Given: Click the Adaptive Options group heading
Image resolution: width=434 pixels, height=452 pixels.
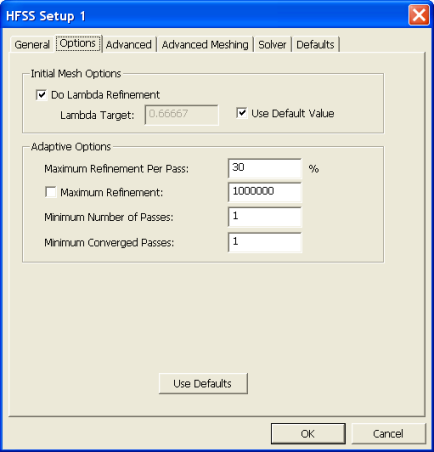Looking at the screenshot, I should click(71, 147).
